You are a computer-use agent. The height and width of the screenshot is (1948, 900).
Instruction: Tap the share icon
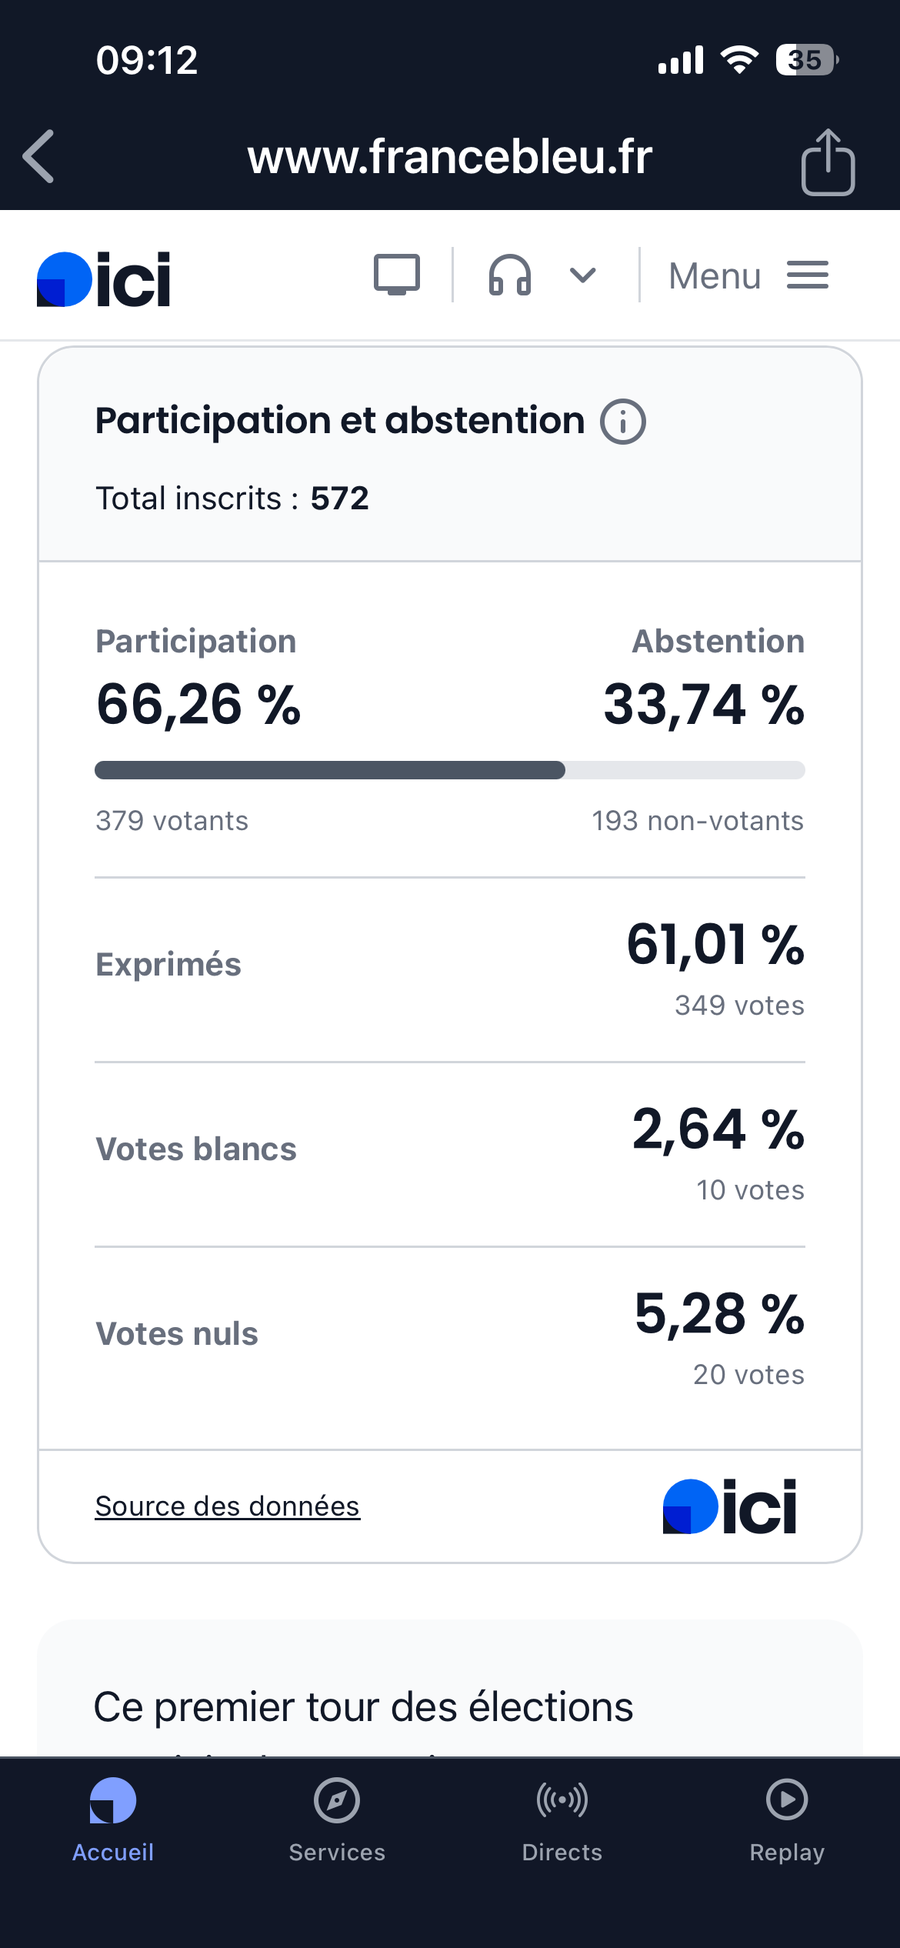point(827,161)
